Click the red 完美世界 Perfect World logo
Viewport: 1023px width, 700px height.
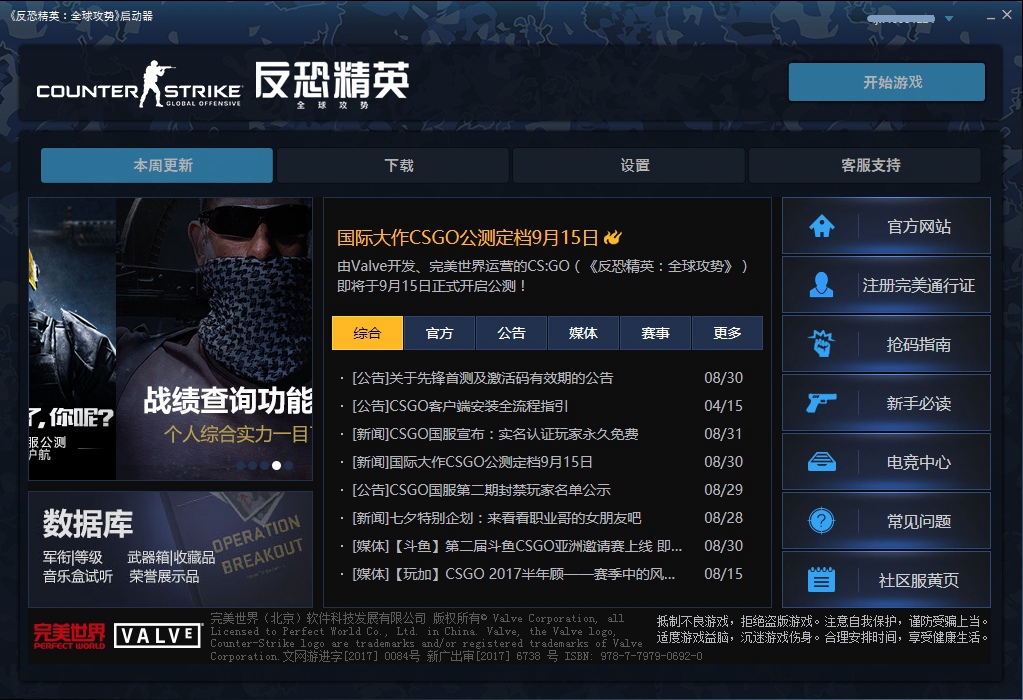tap(69, 636)
